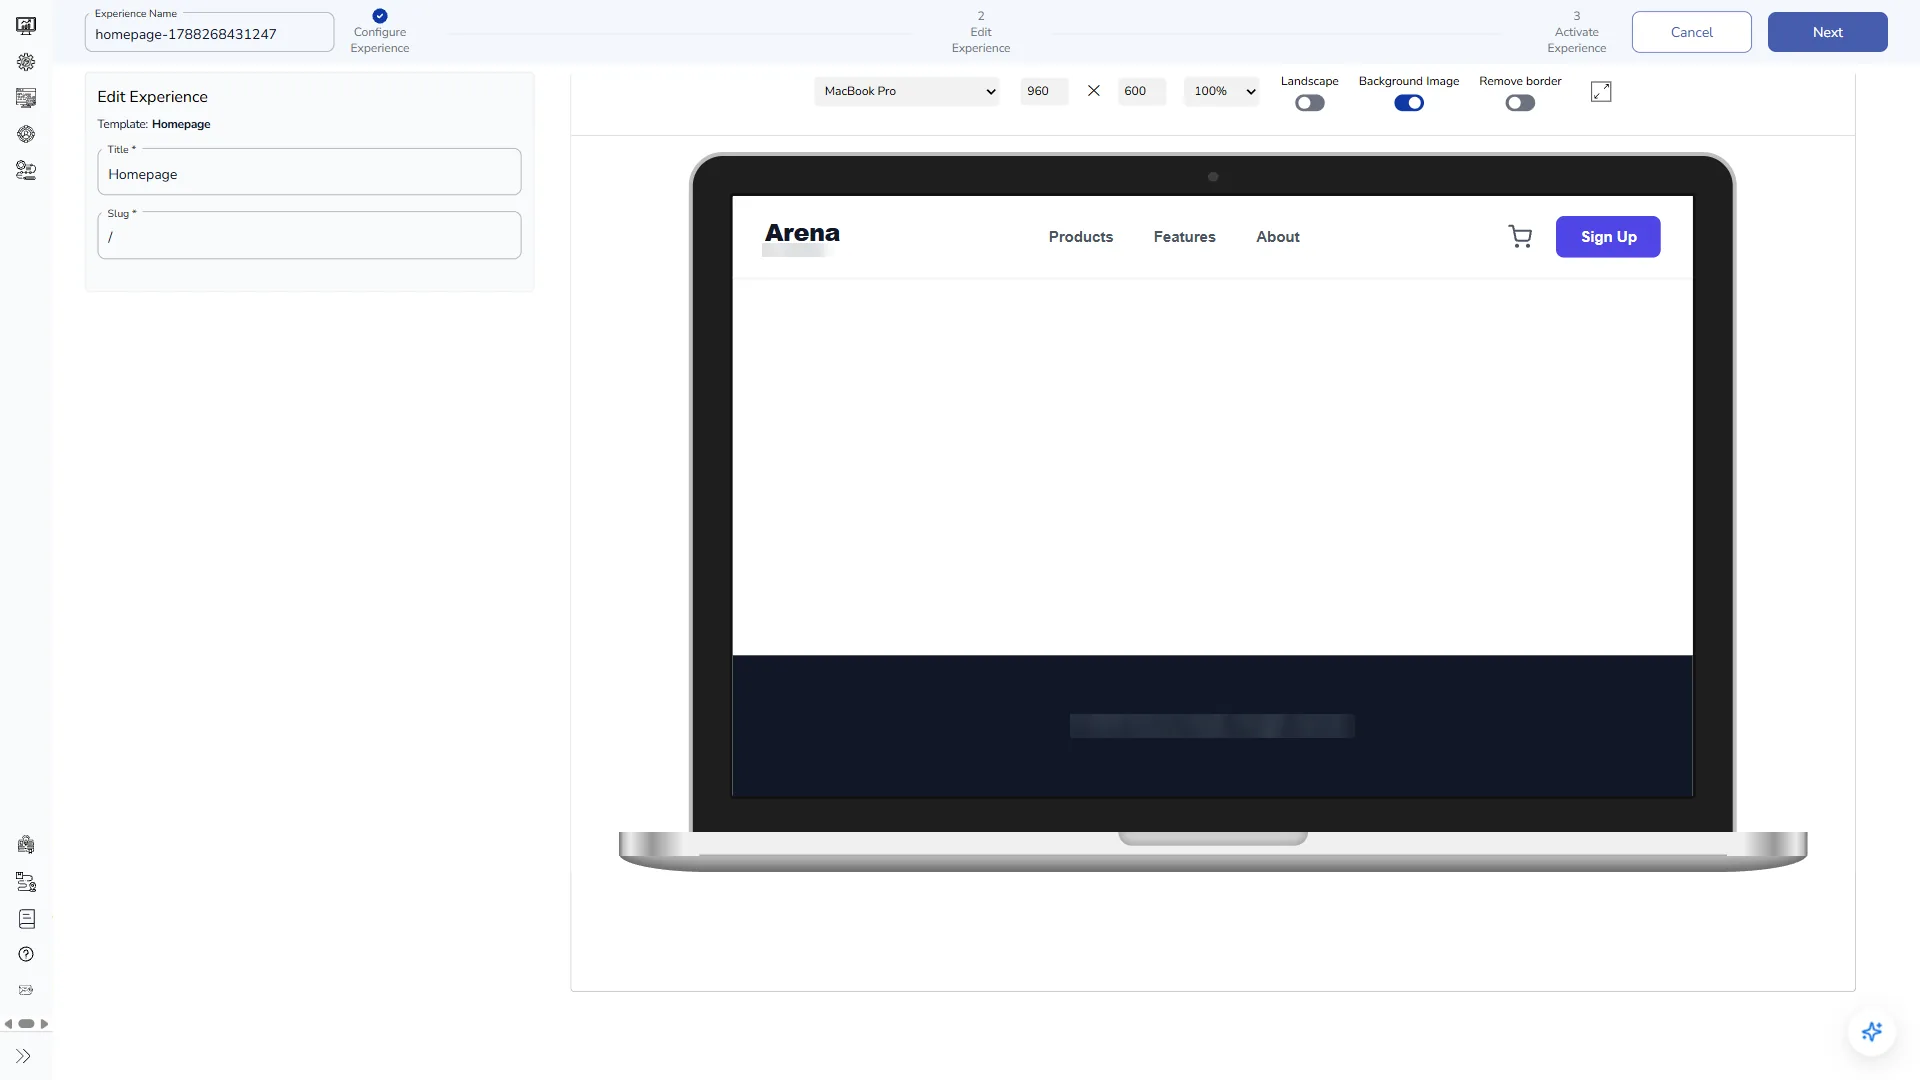
Task: Click the sidebar scroll right arrow
Action: coord(44,1024)
